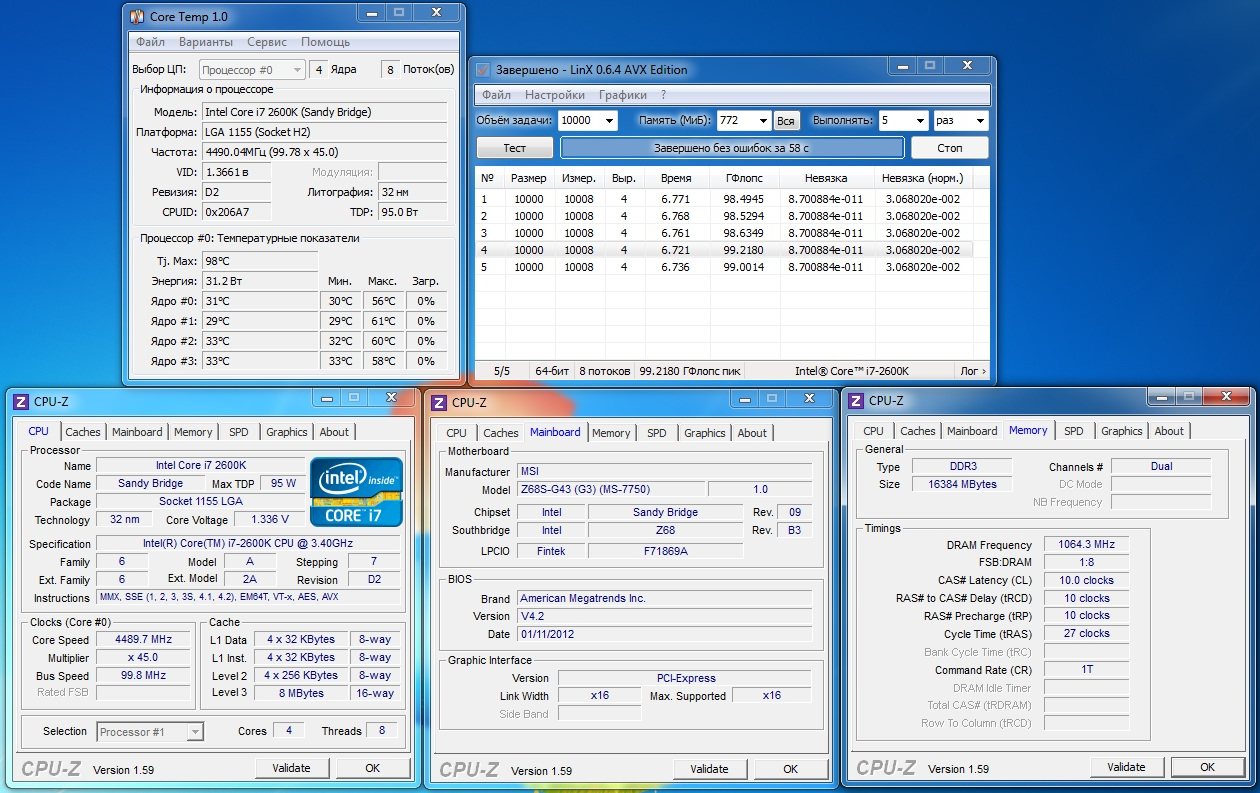This screenshot has height=793, width=1260.
Task: Switch to SPD tab in Memory CPU-Z window
Action: click(x=1073, y=431)
